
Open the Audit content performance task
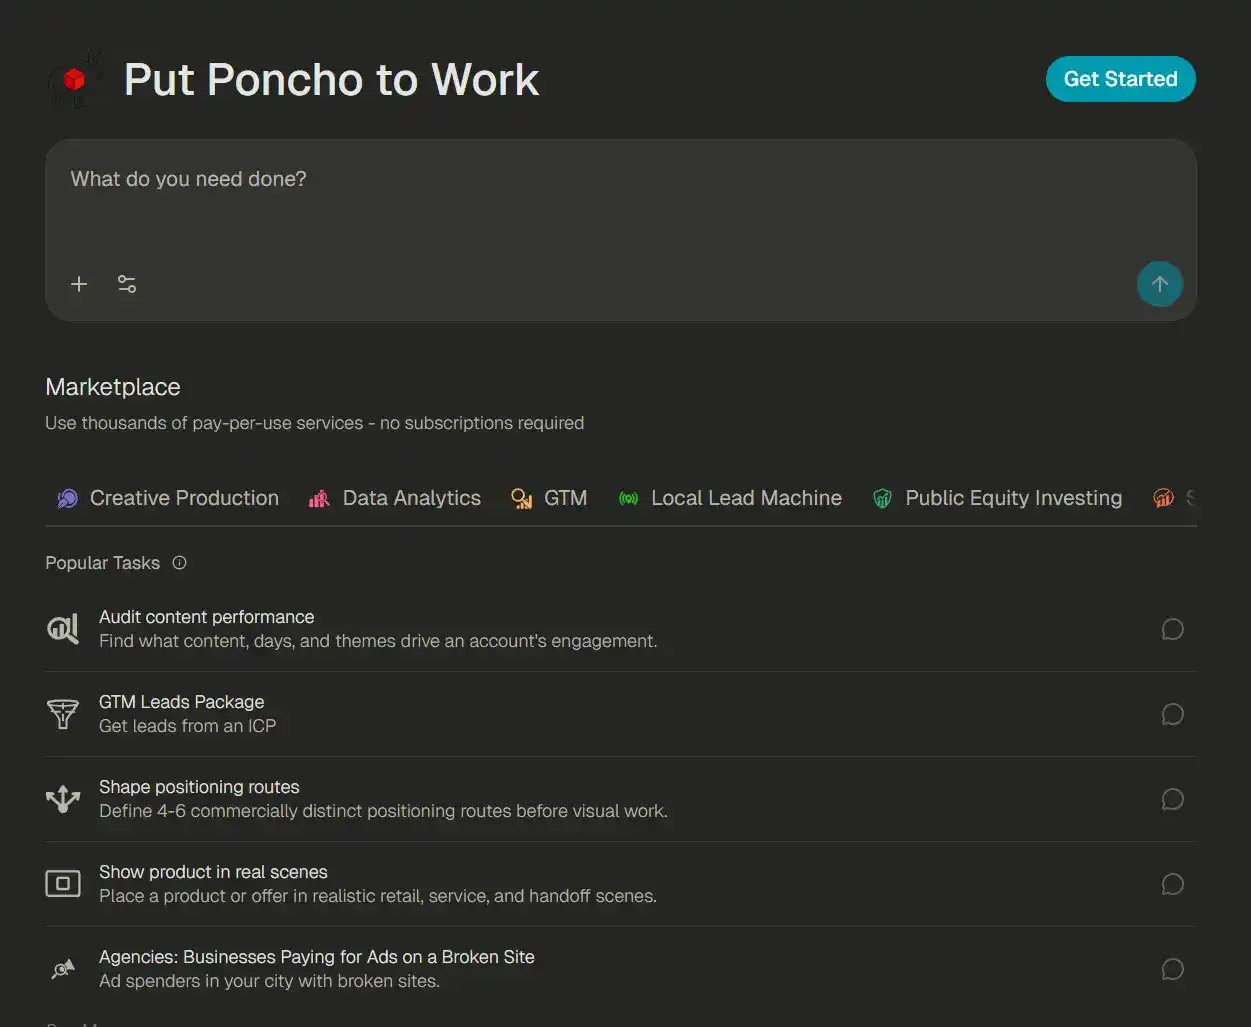click(620, 629)
